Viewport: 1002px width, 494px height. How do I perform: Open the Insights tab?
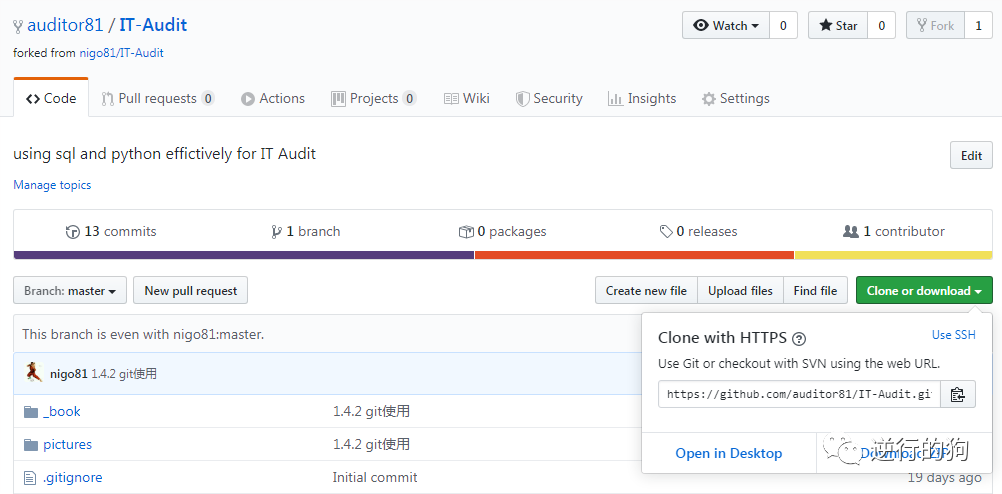click(x=642, y=98)
